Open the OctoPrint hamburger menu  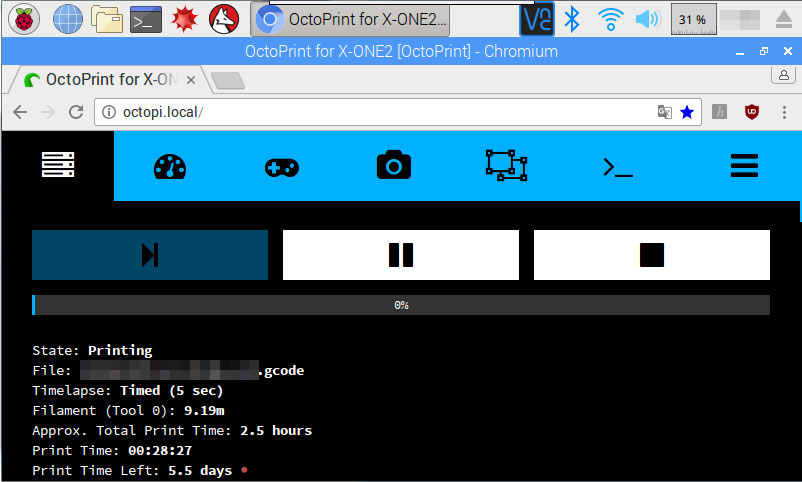[x=744, y=166]
